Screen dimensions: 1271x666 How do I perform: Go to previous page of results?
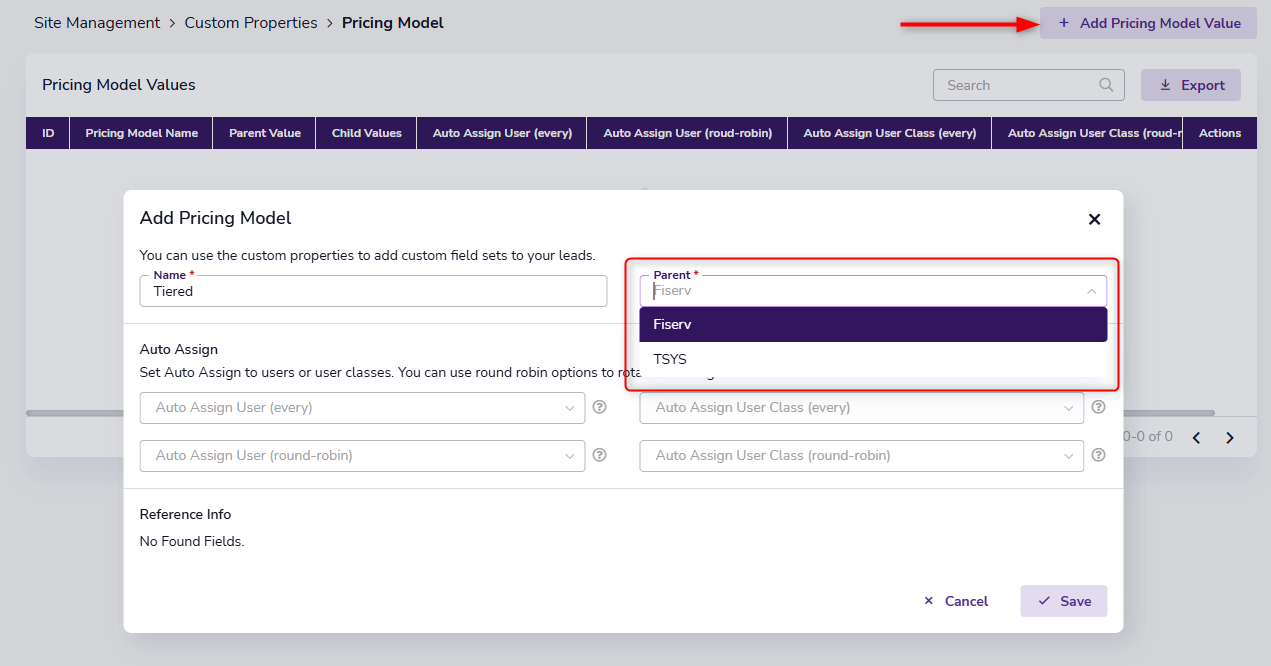click(1196, 437)
